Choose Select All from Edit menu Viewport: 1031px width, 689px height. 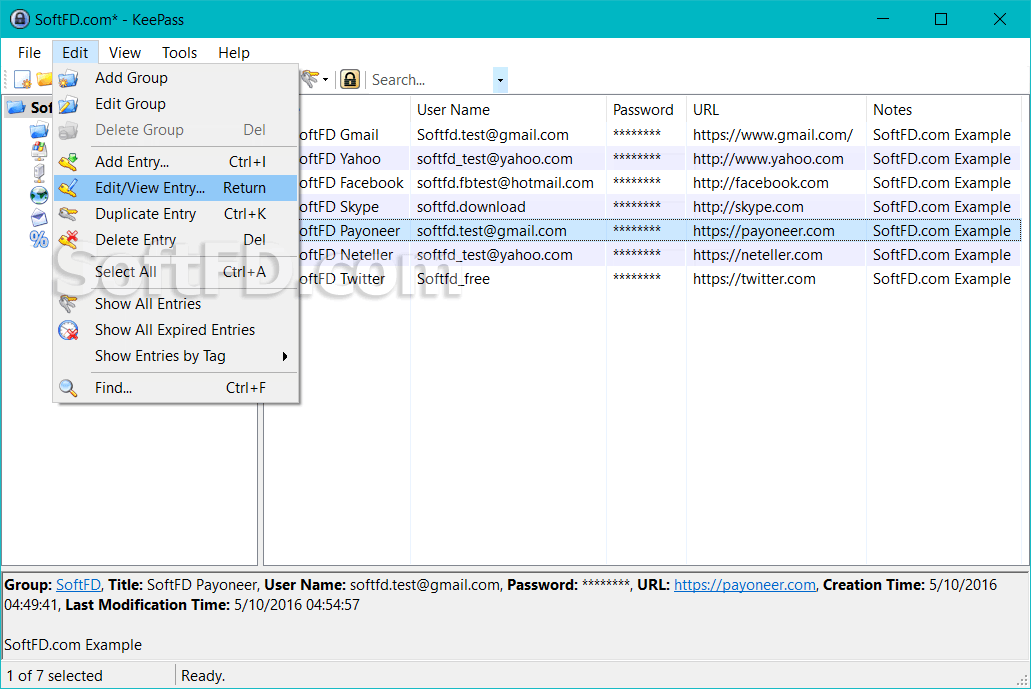(176, 272)
